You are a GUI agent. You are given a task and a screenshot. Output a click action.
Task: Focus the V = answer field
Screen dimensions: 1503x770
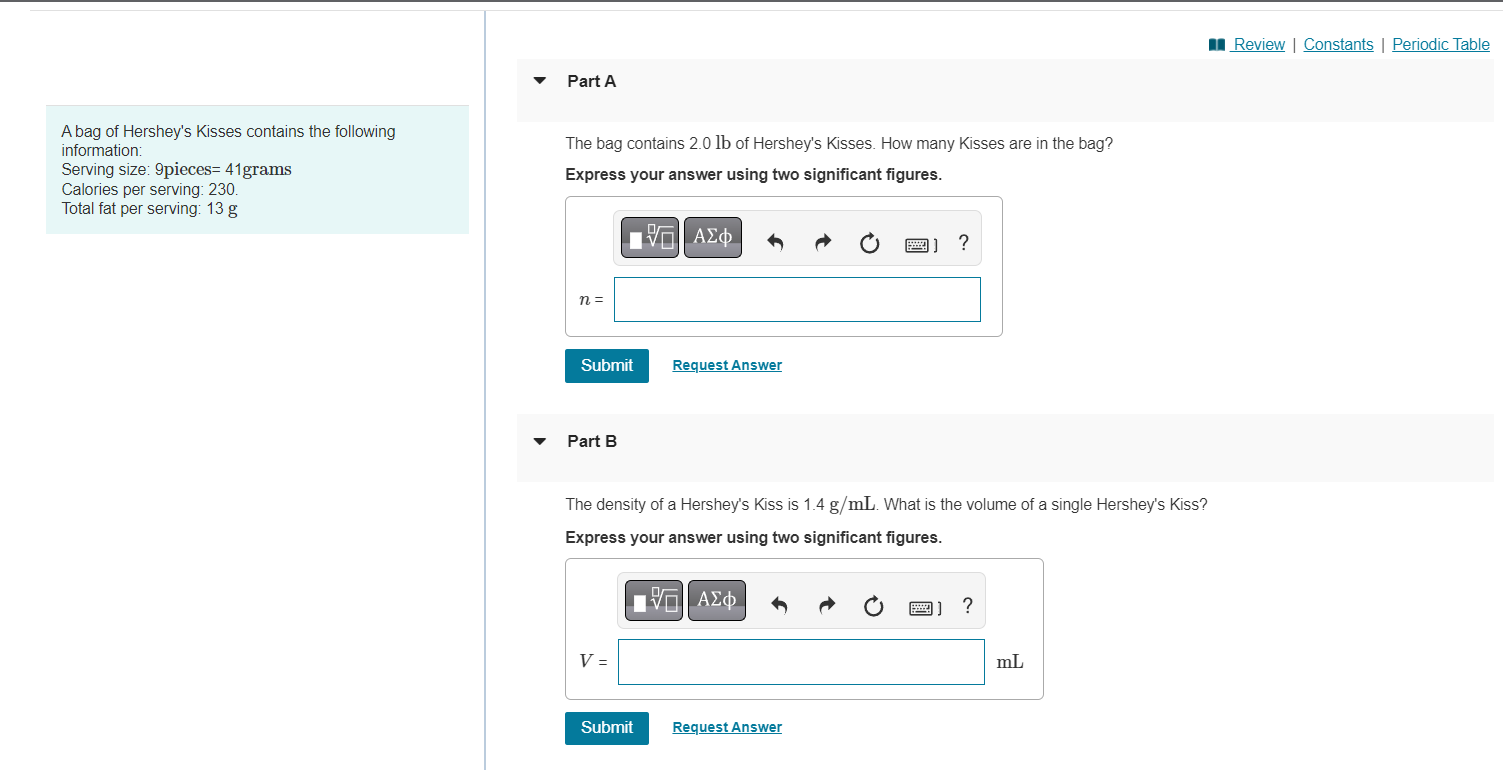pos(801,662)
